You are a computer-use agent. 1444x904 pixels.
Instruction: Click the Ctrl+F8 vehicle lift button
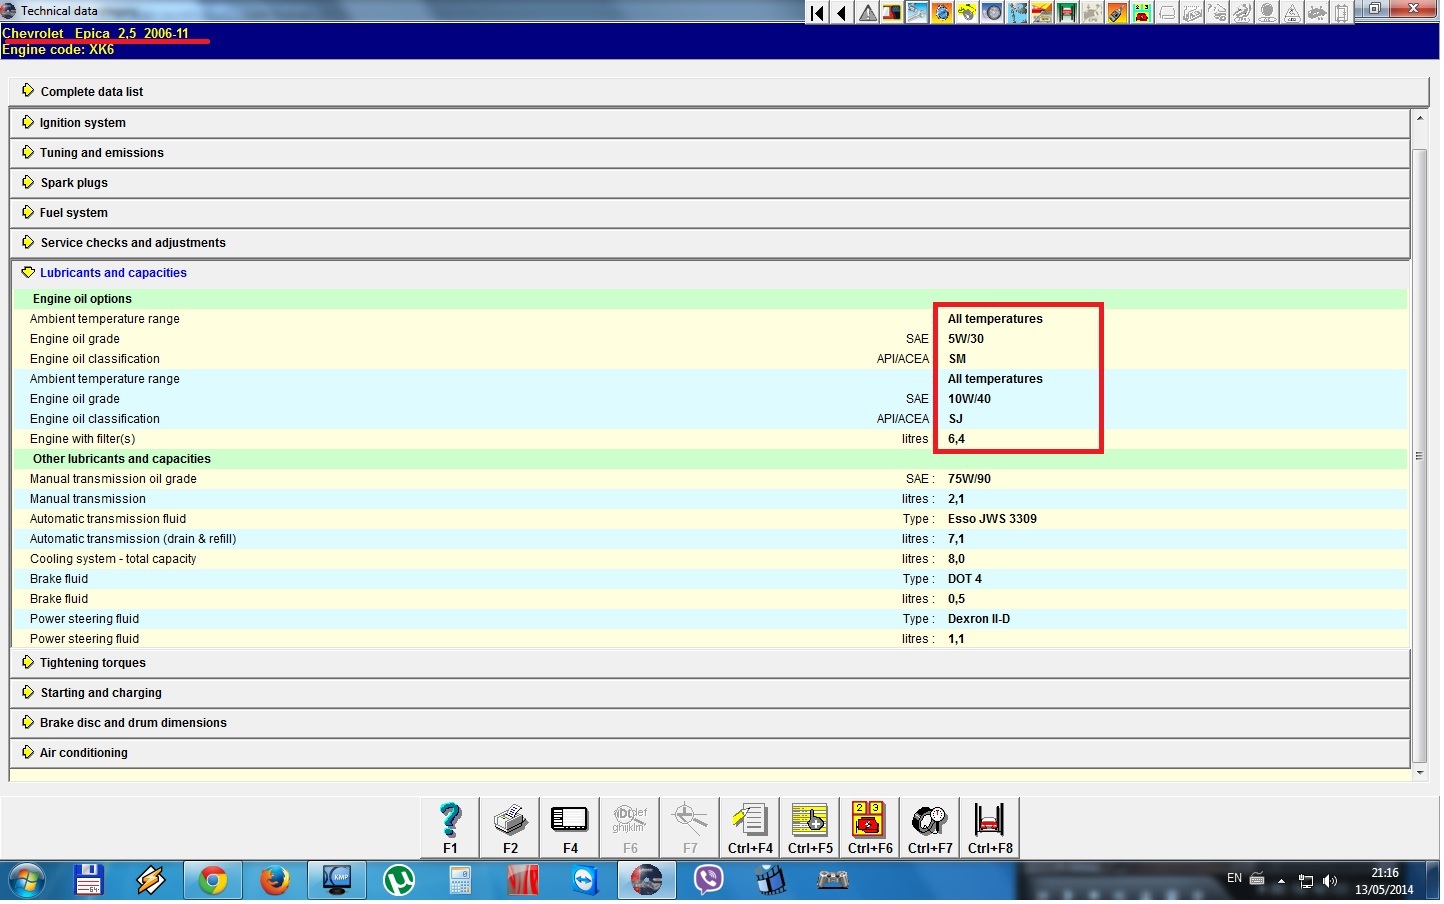coord(990,828)
